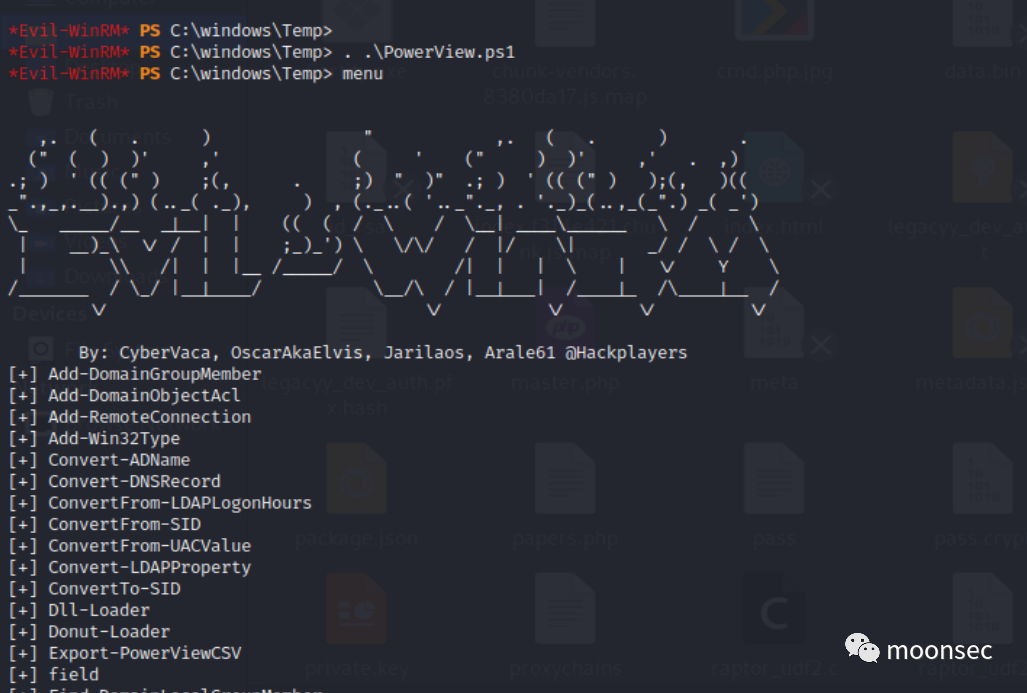The image size is (1027, 693).
Task: Click the metadata.js file name label
Action: point(971,383)
